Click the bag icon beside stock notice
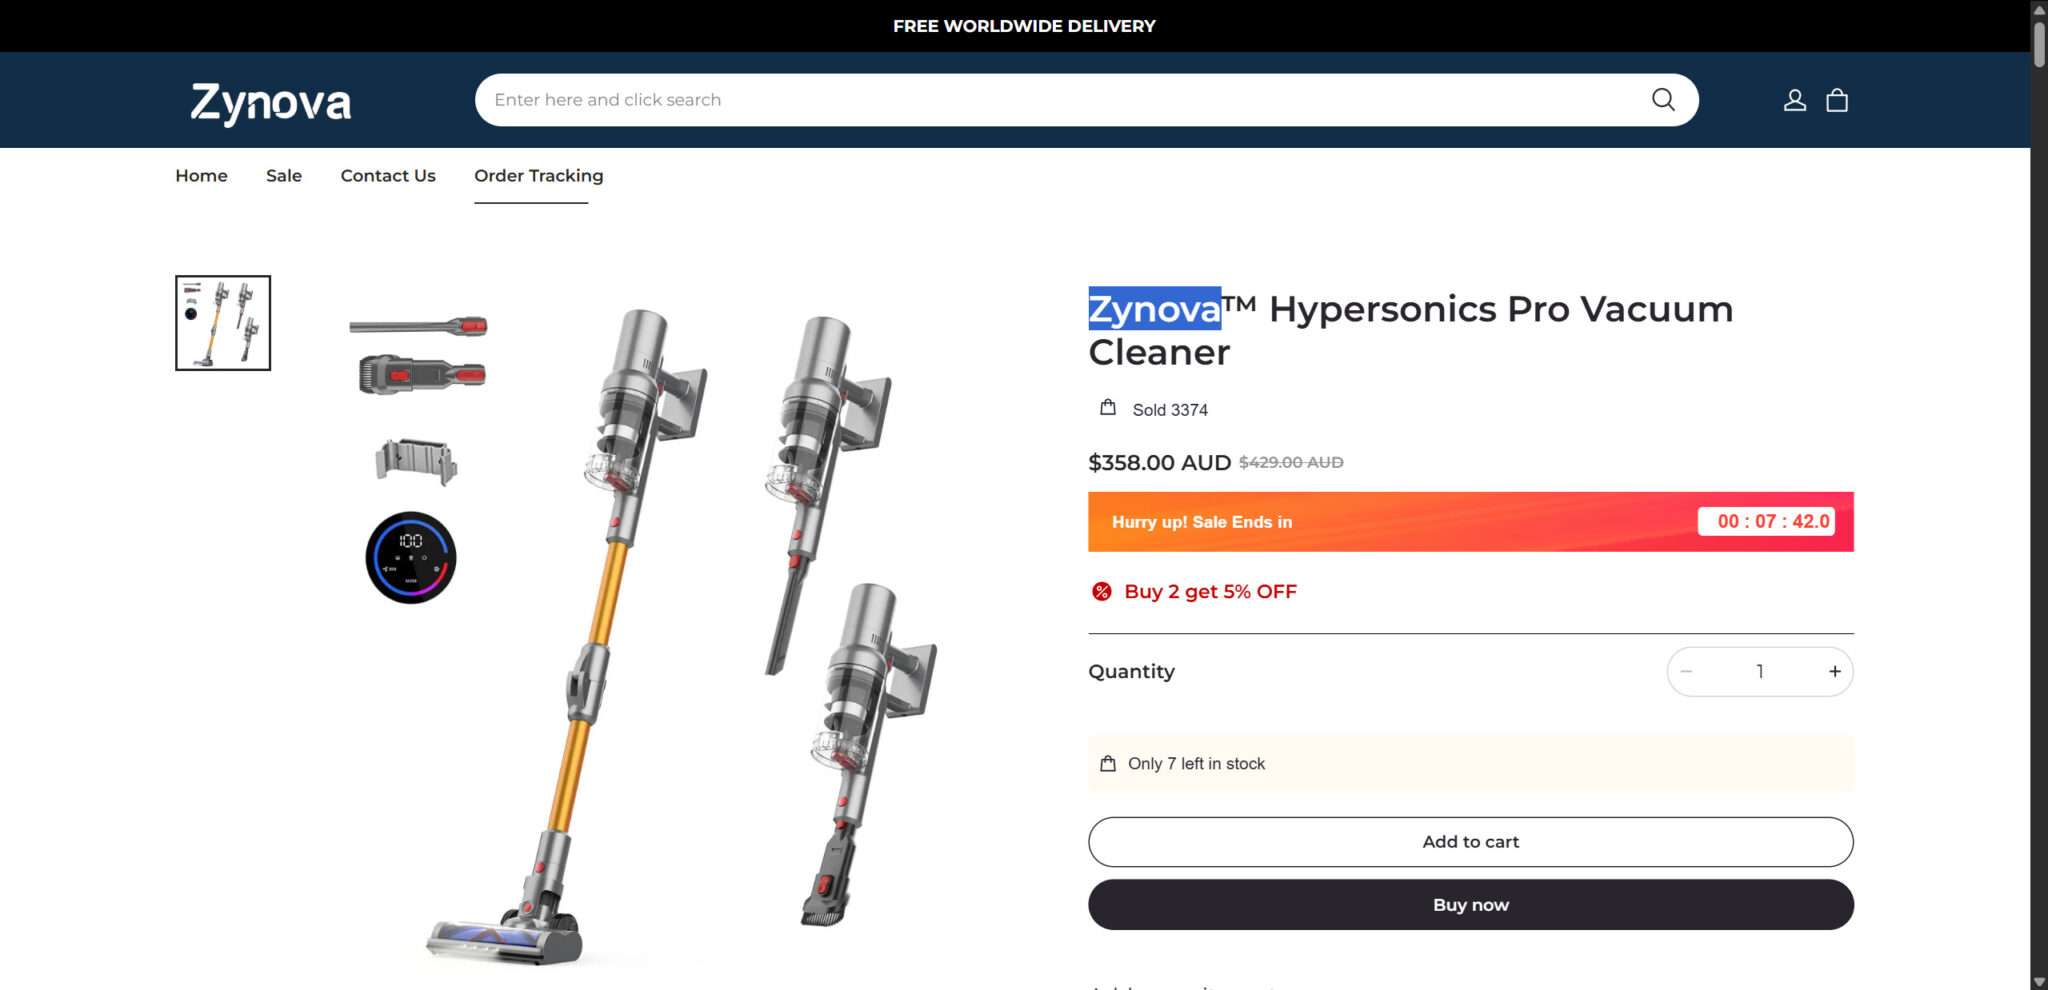This screenshot has height=990, width=2048. pos(1108,764)
